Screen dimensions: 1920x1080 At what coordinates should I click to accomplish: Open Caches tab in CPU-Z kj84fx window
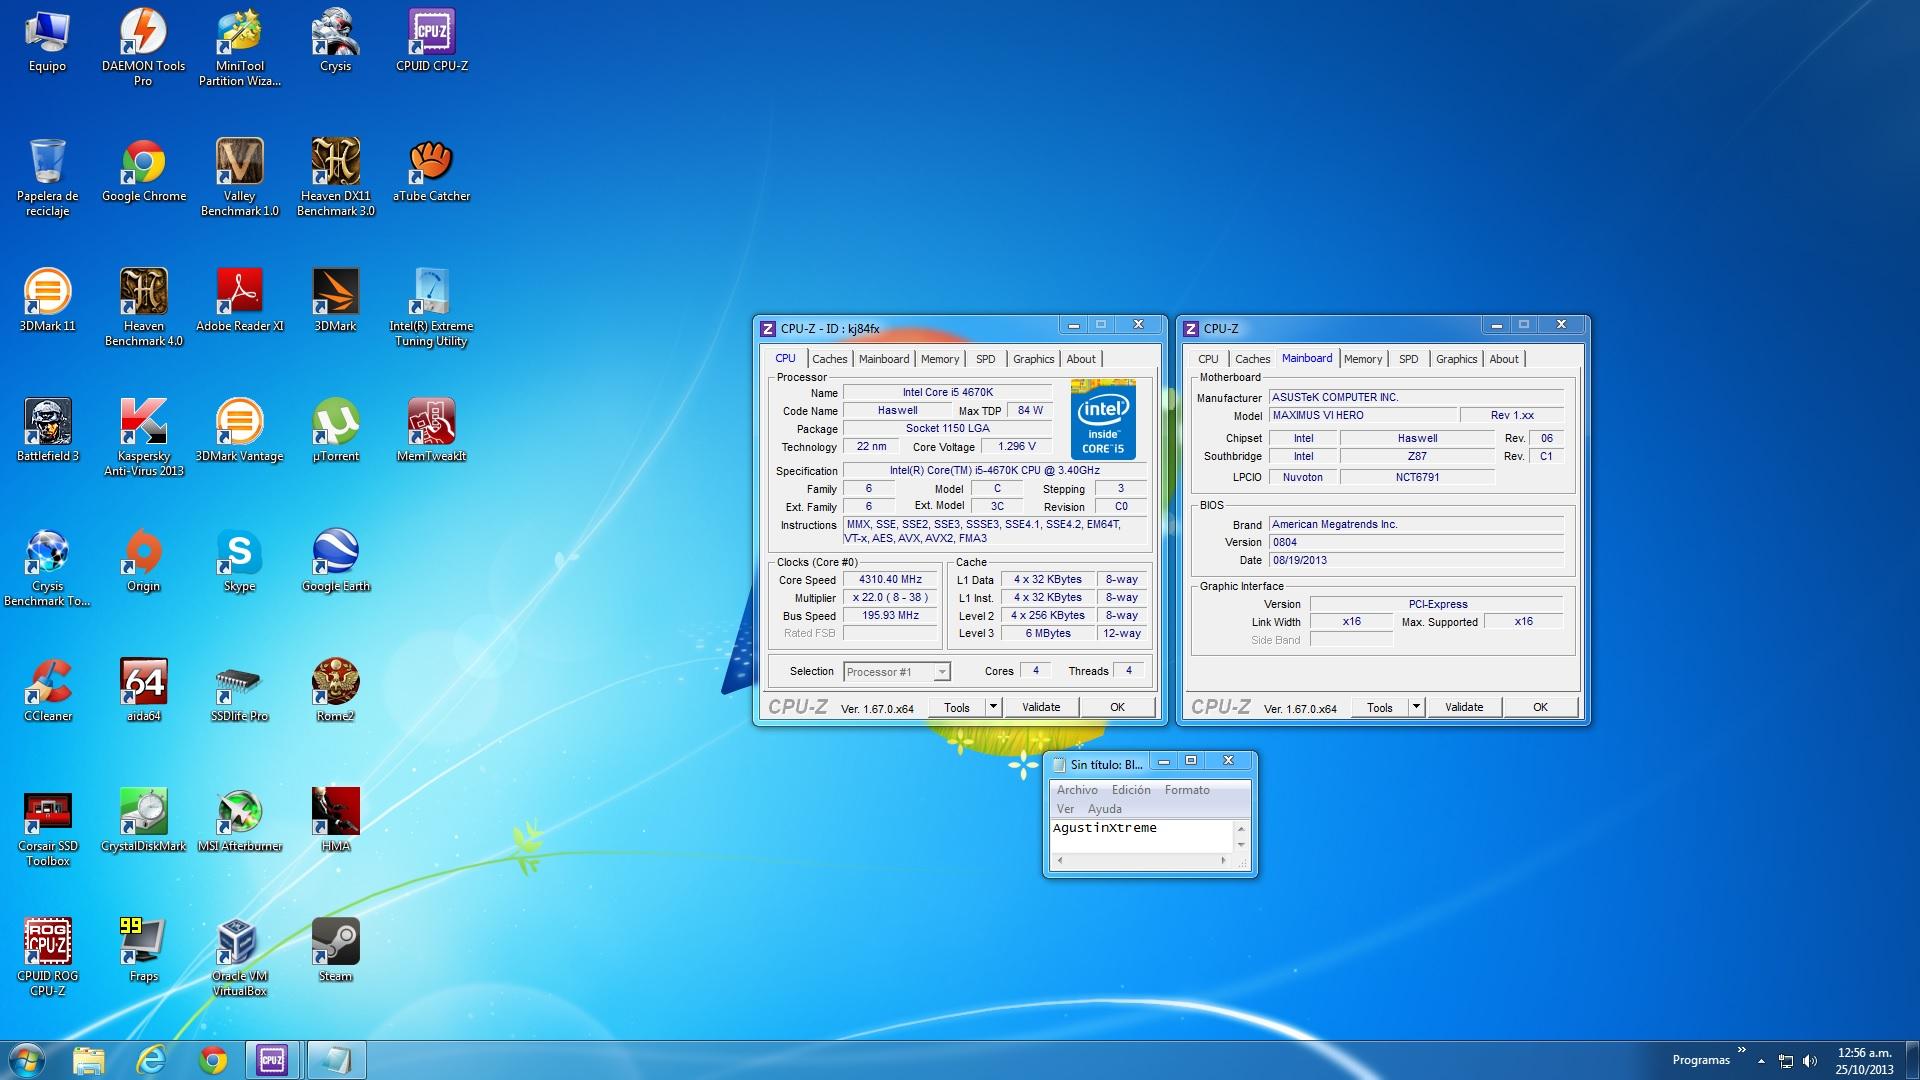point(829,359)
